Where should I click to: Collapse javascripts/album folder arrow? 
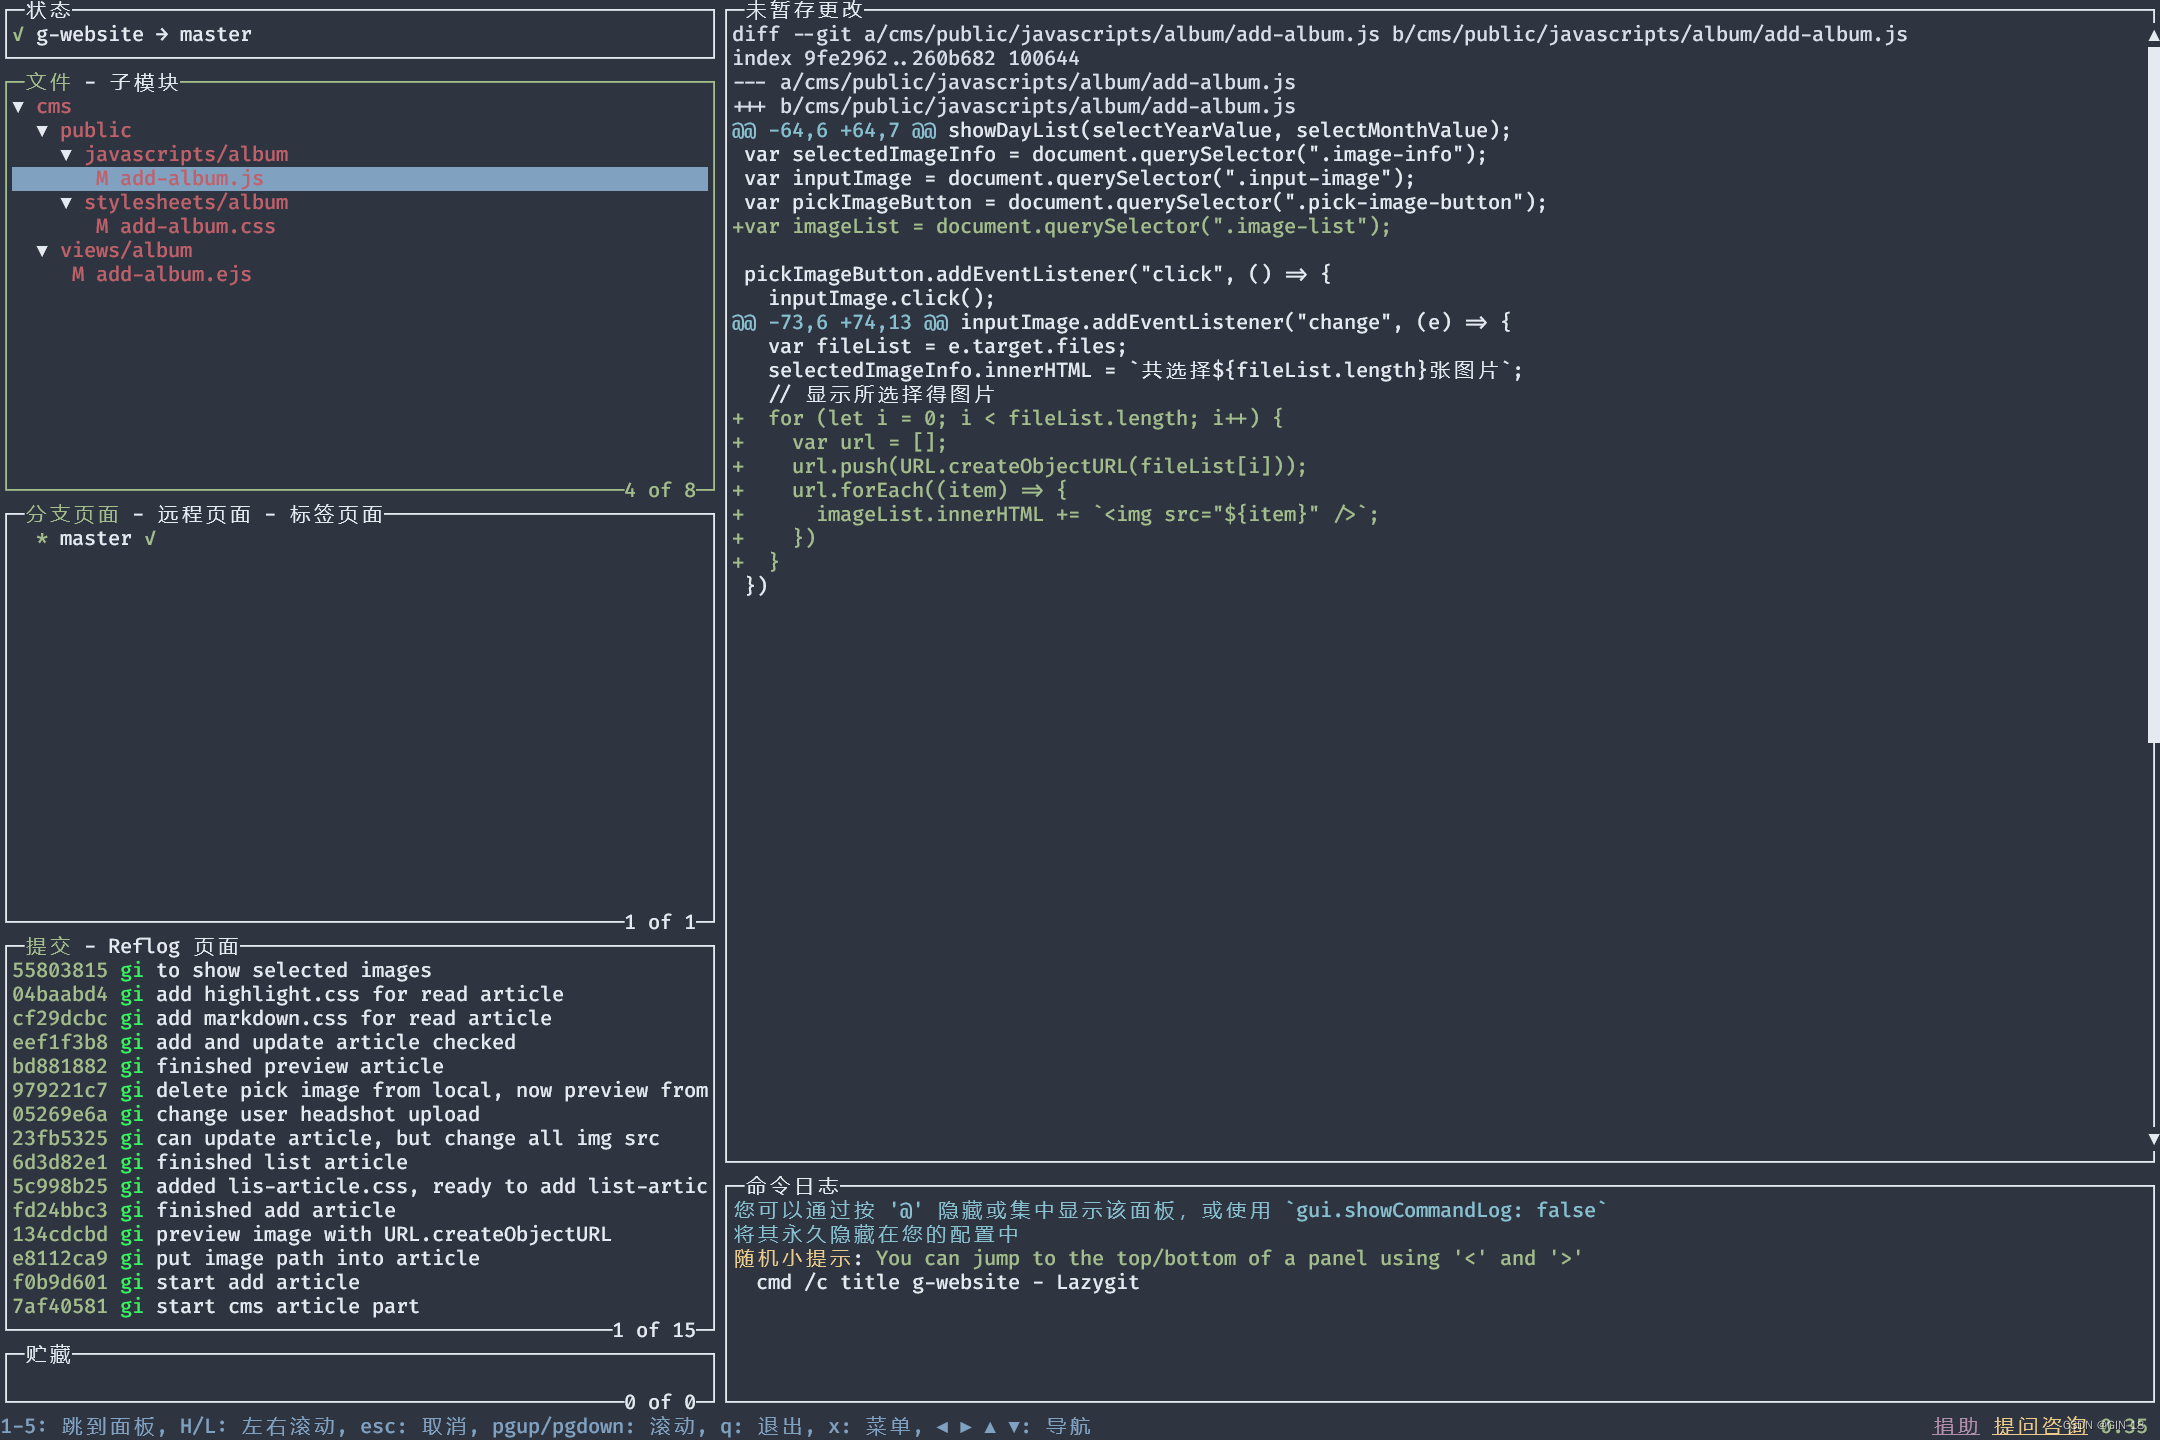point(66,155)
